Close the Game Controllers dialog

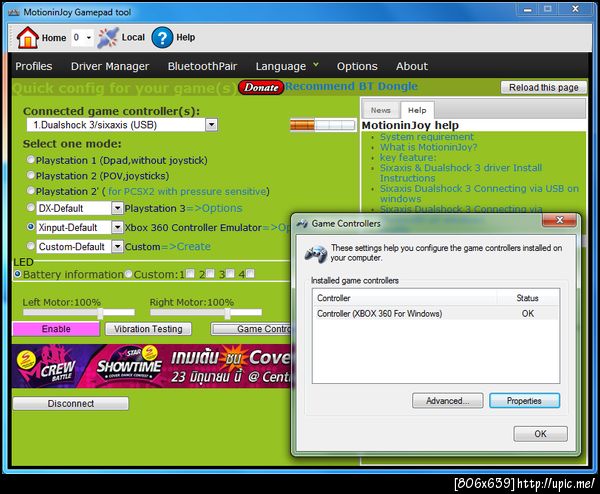click(559, 220)
